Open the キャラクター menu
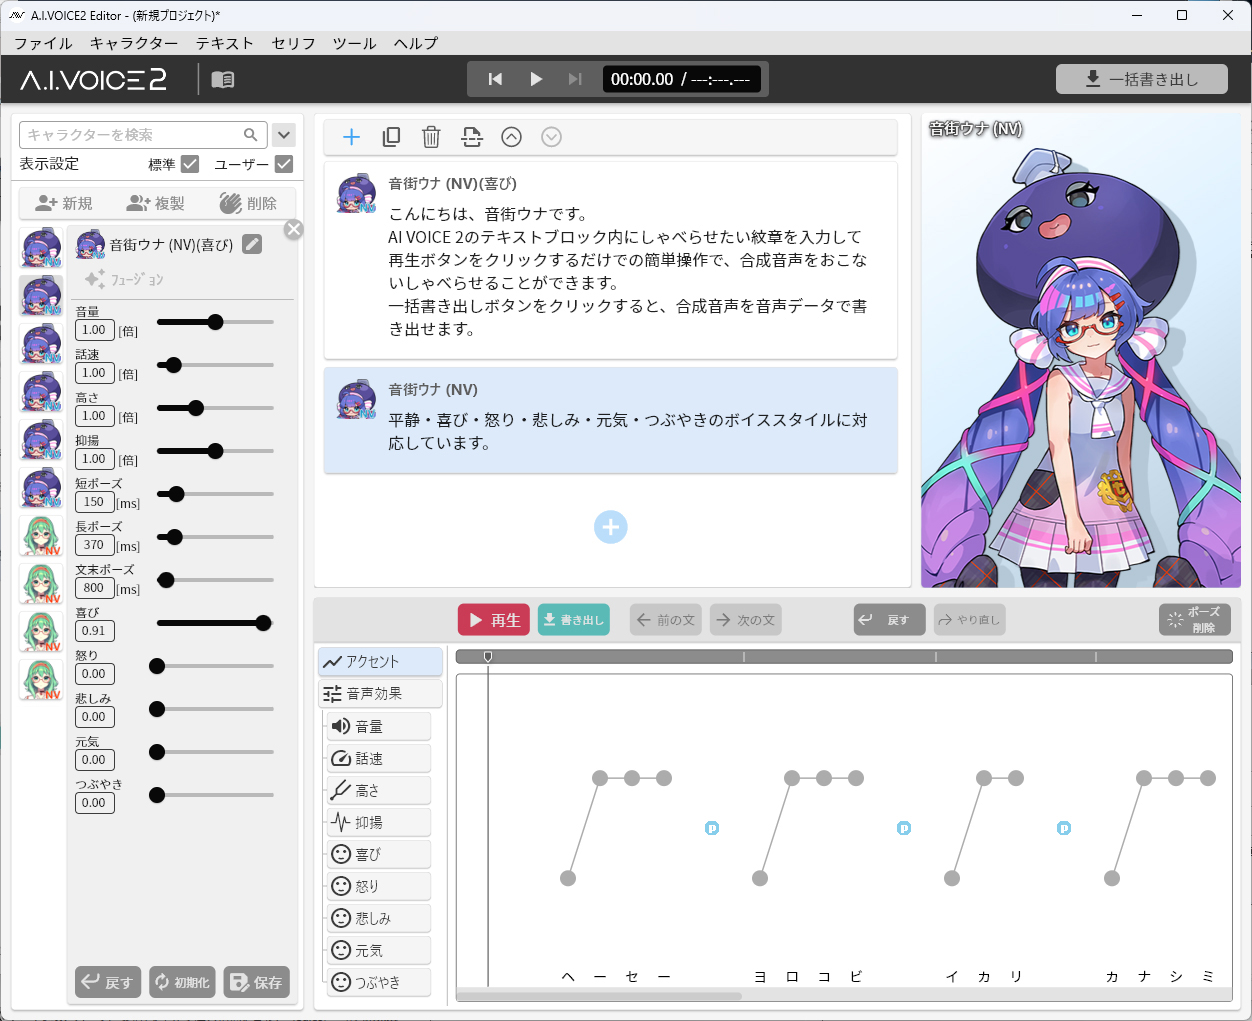 (x=134, y=43)
